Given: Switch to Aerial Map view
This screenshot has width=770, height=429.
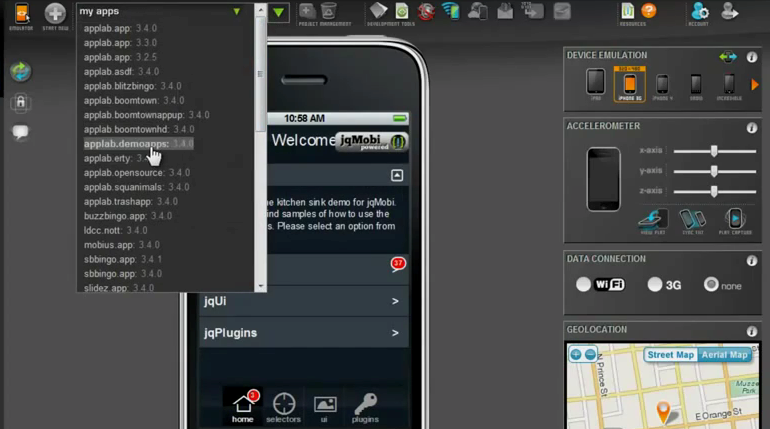Looking at the screenshot, I should 724,355.
